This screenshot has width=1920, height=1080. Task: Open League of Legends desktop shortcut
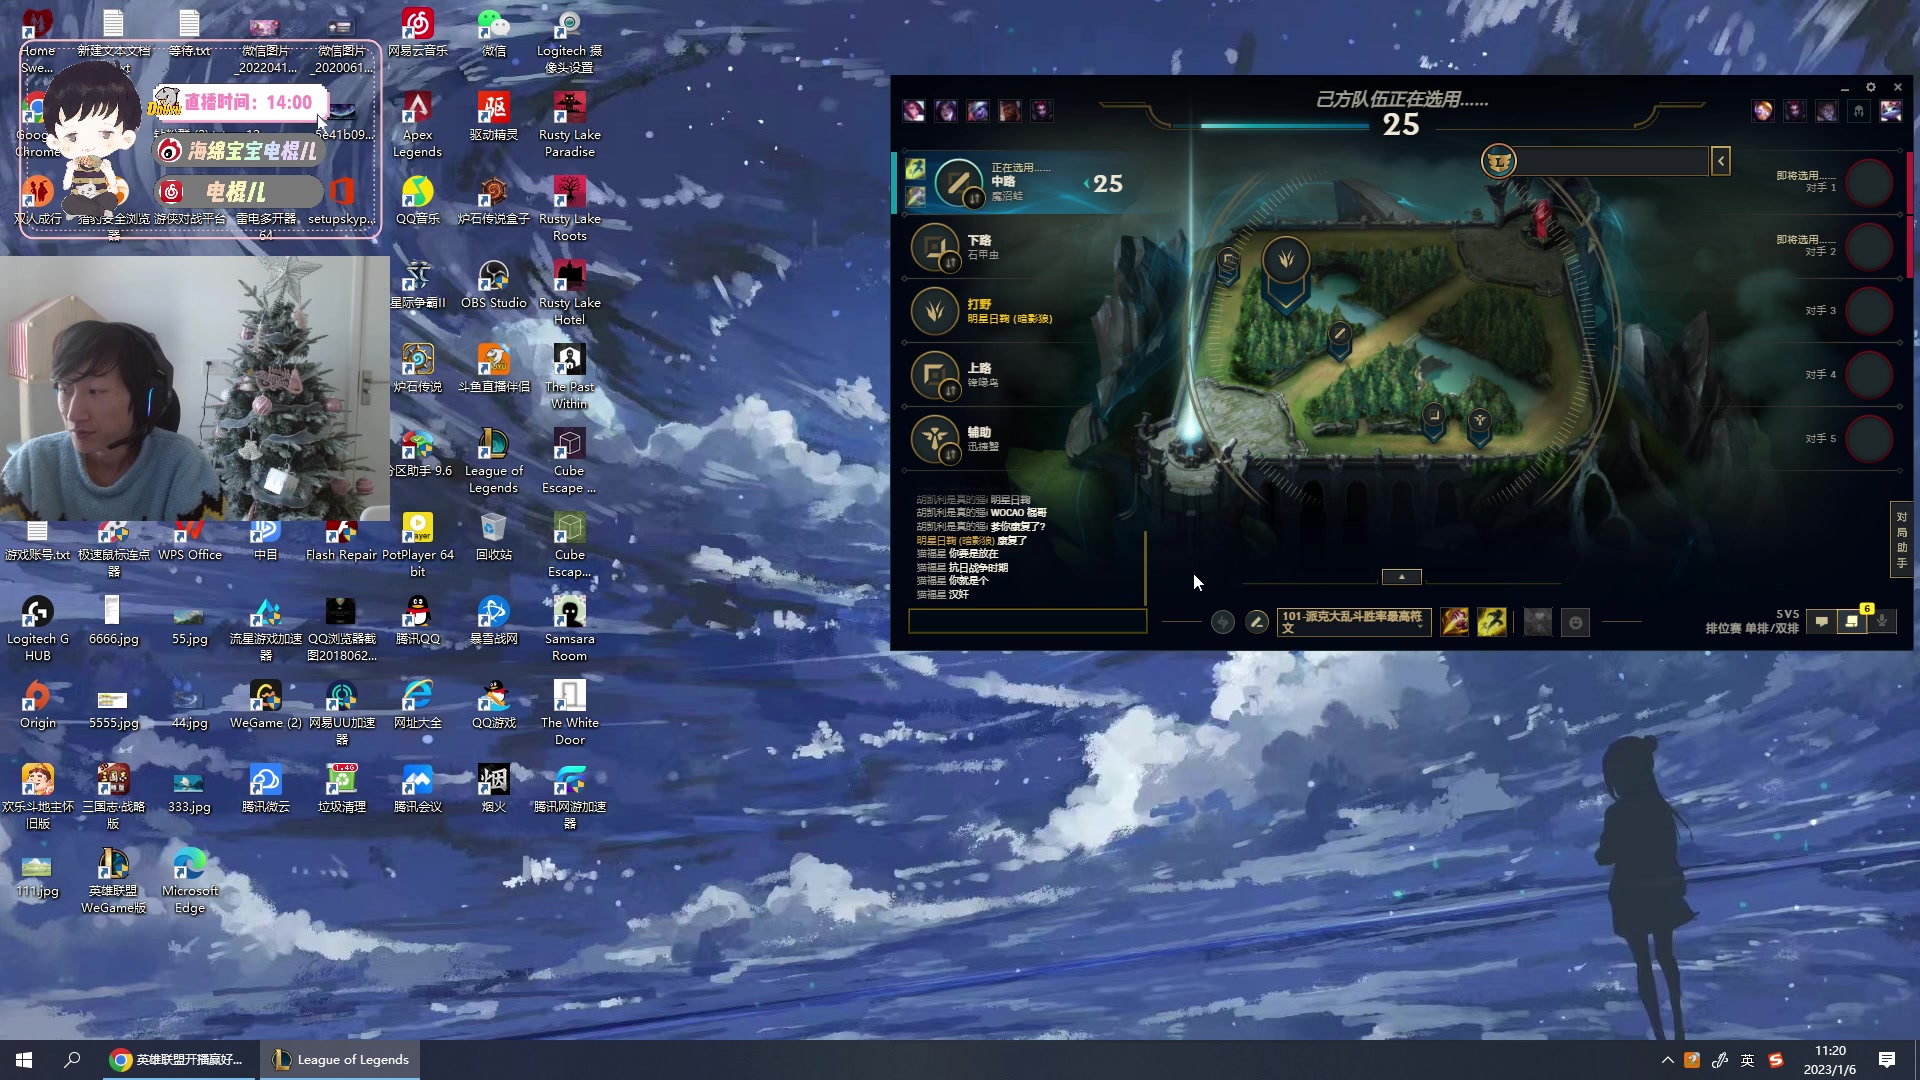click(x=493, y=461)
